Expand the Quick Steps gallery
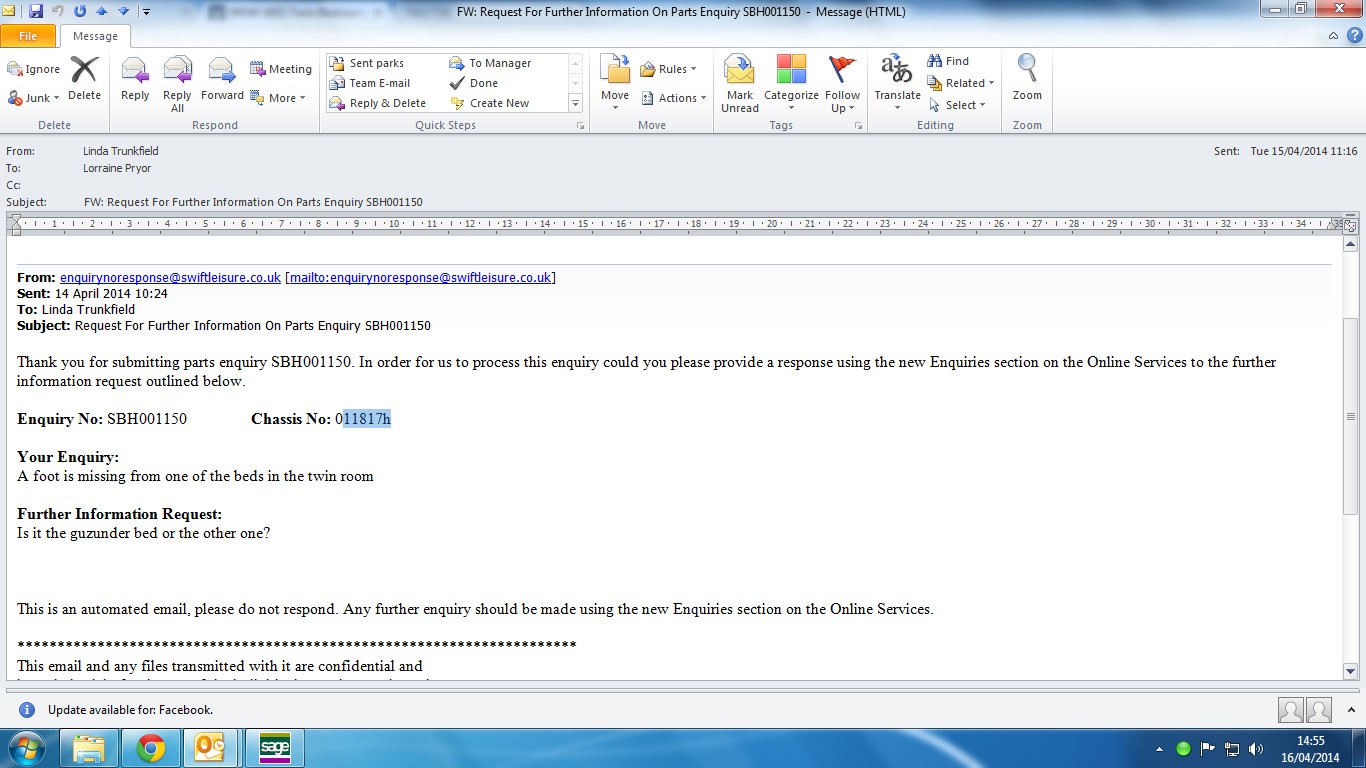 pyautogui.click(x=575, y=103)
